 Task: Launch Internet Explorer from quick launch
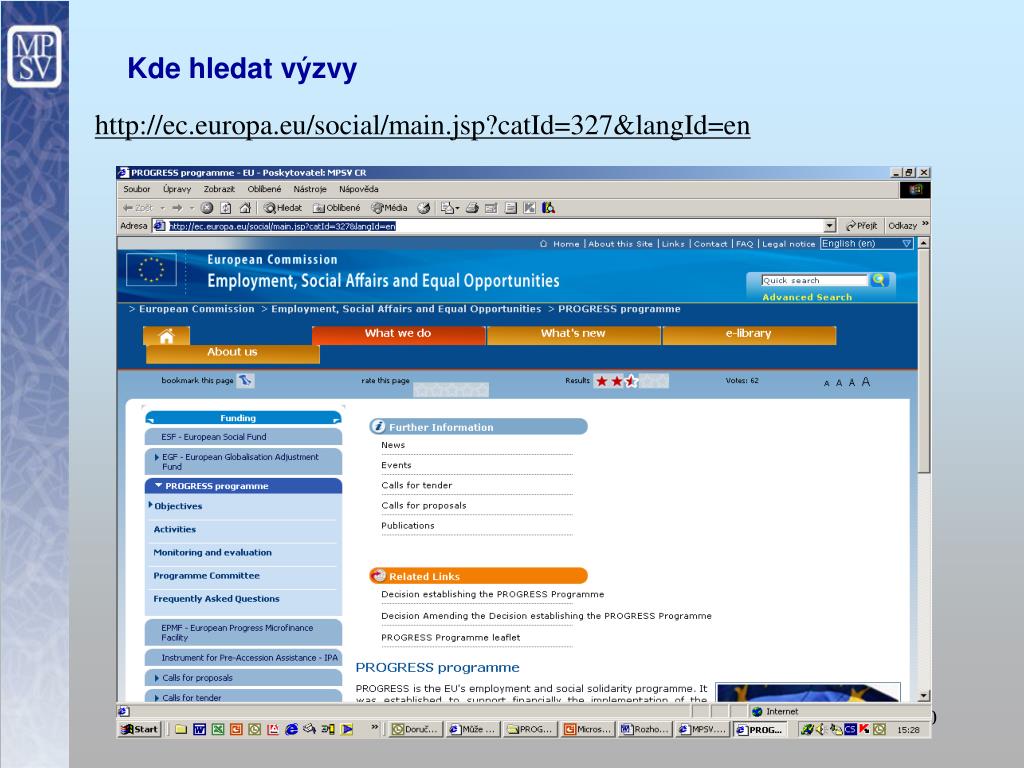coord(291,729)
